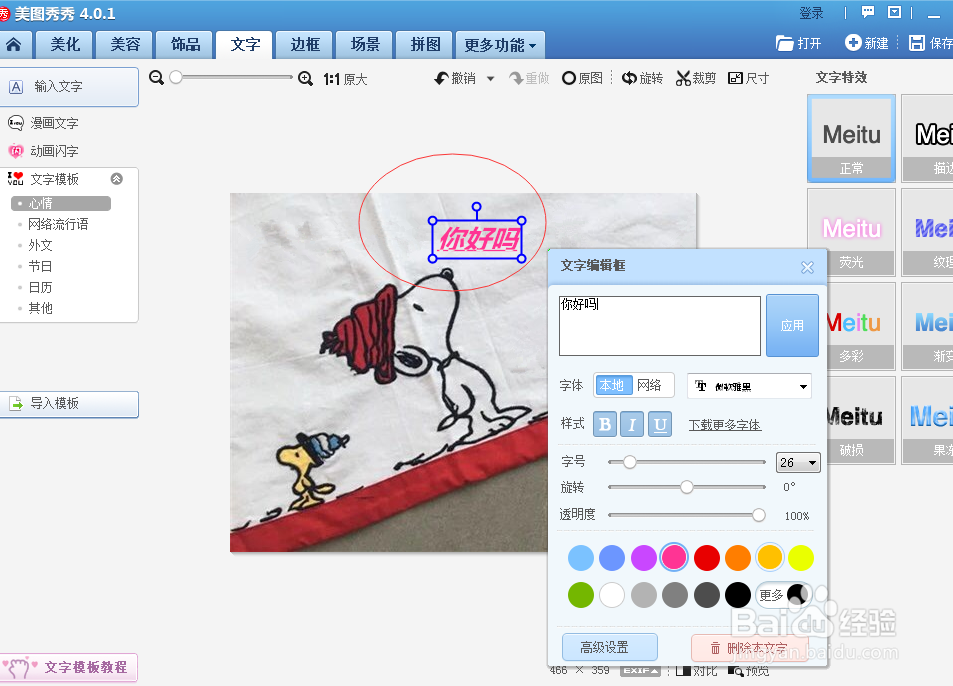Screen dimensions: 953x686
Task: Select the 其他 template category
Action: click(40, 308)
